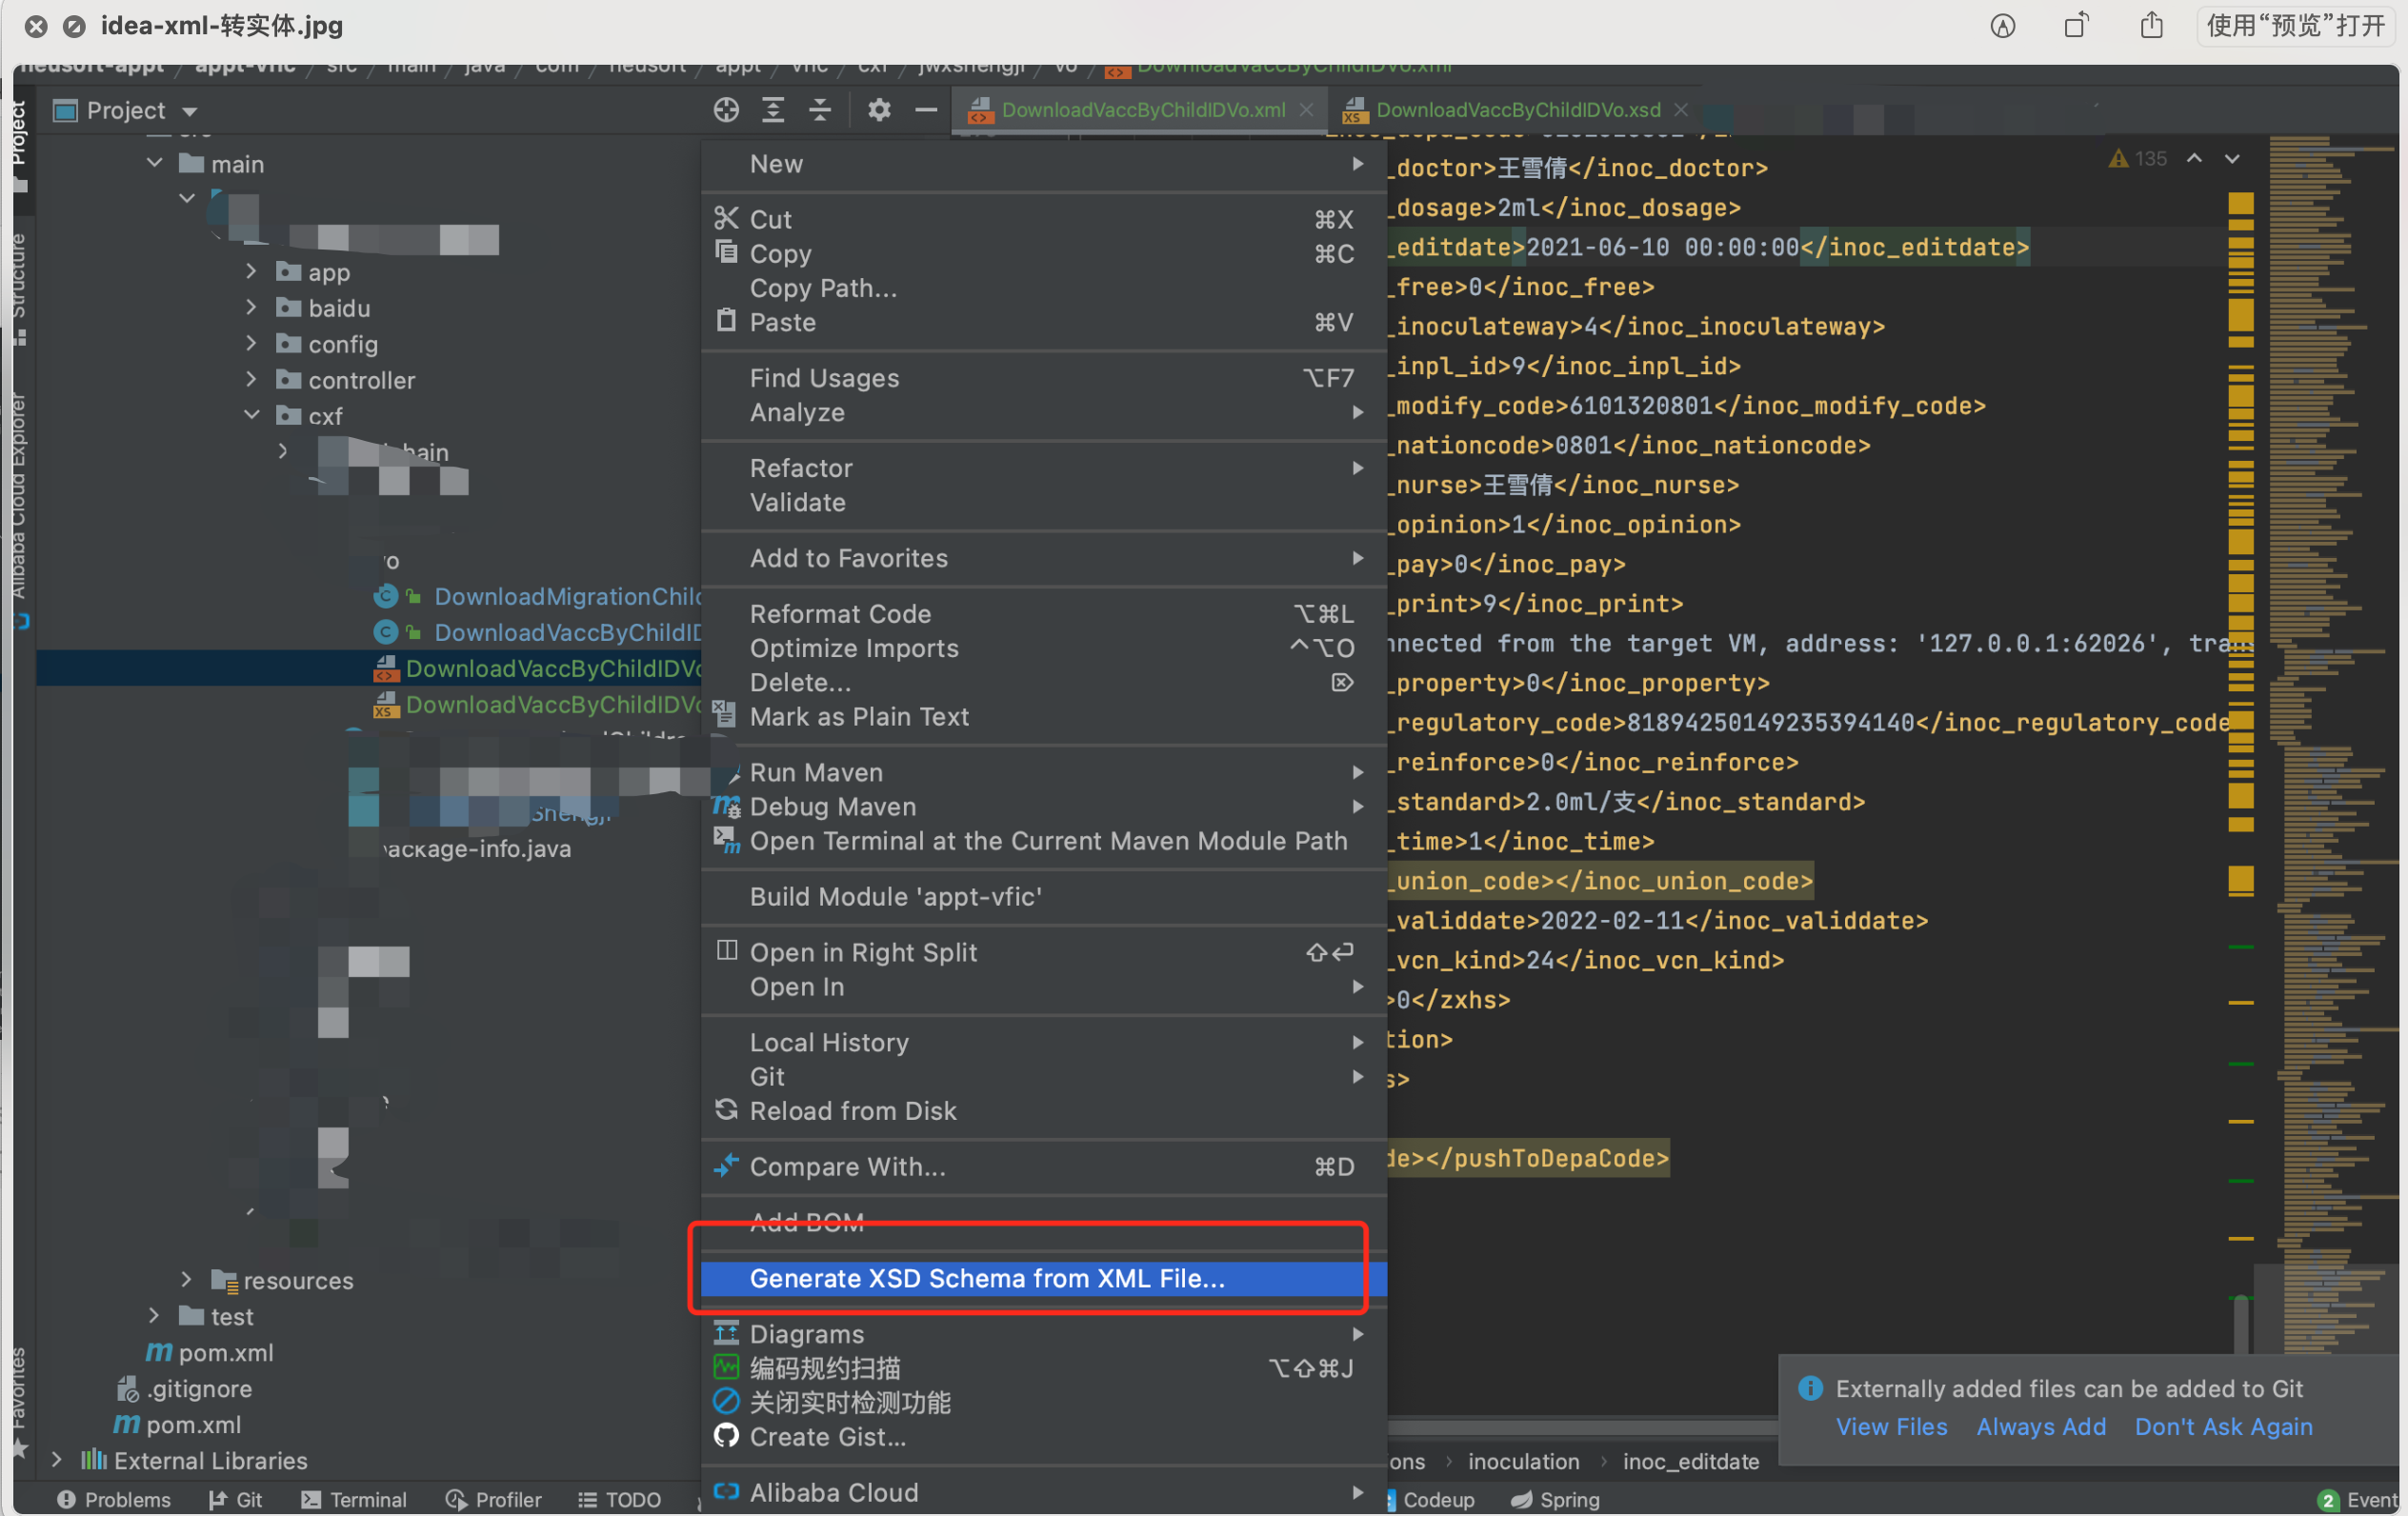2408x1516 pixels.
Task: Collapse the cxf folder in Project tree
Action: click(251, 415)
